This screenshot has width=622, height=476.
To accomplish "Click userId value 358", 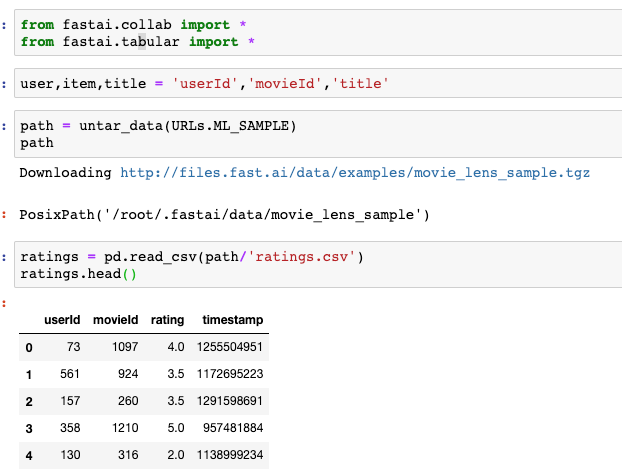I will click(70, 428).
